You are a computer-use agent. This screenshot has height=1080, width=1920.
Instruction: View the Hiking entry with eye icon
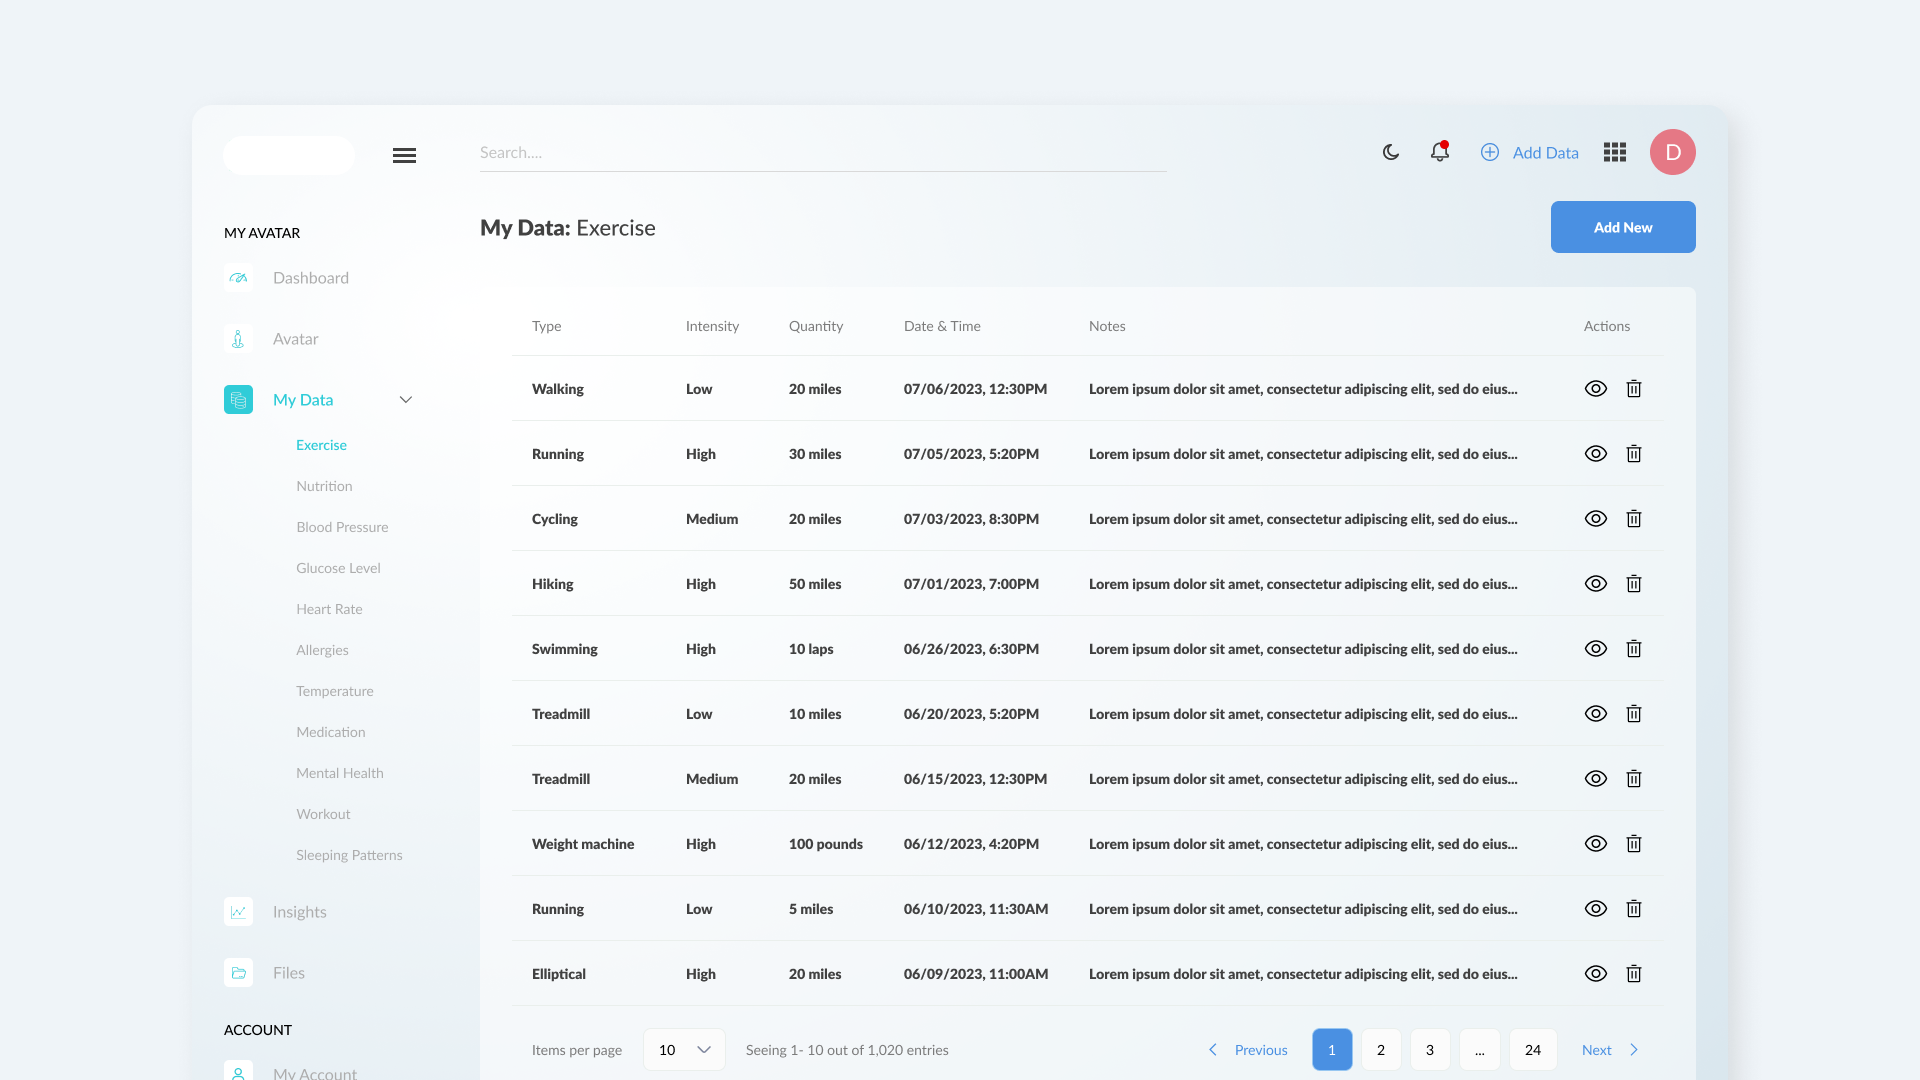click(x=1596, y=584)
